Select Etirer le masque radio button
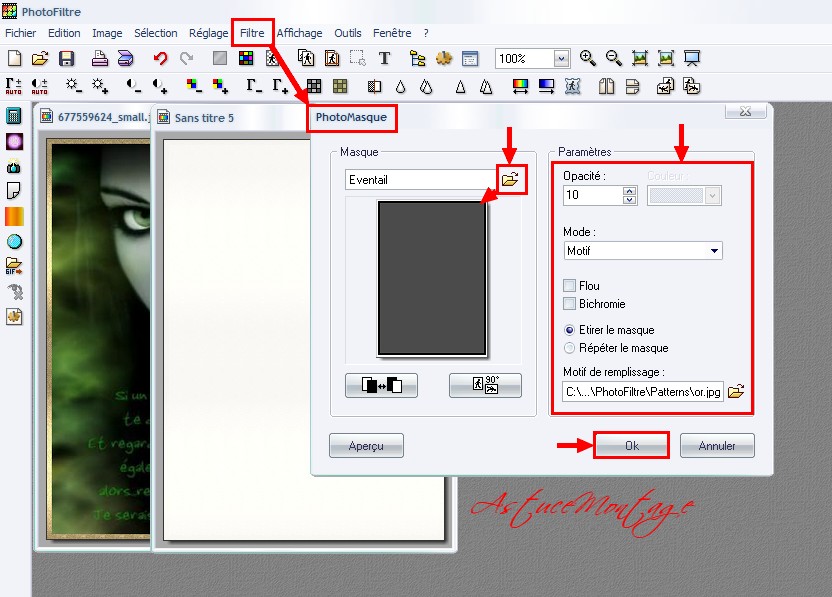The image size is (832, 597). [x=569, y=330]
